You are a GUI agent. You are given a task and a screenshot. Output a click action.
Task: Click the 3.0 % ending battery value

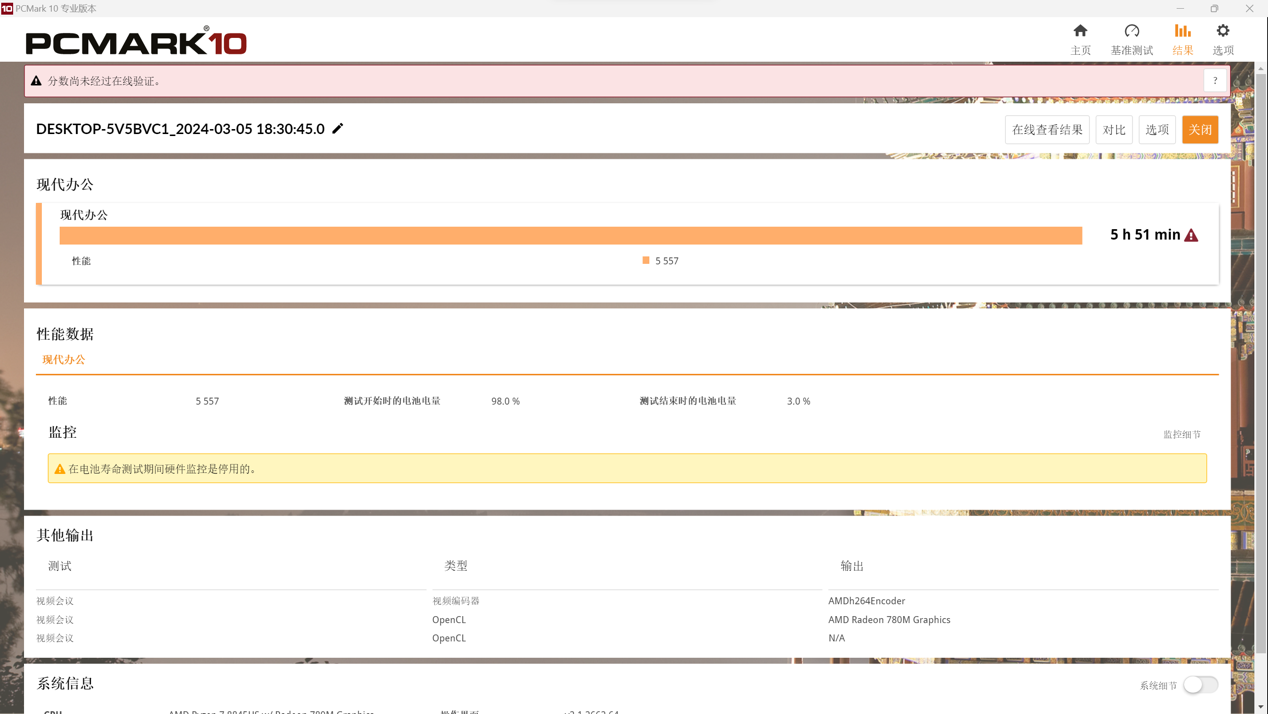click(x=798, y=401)
